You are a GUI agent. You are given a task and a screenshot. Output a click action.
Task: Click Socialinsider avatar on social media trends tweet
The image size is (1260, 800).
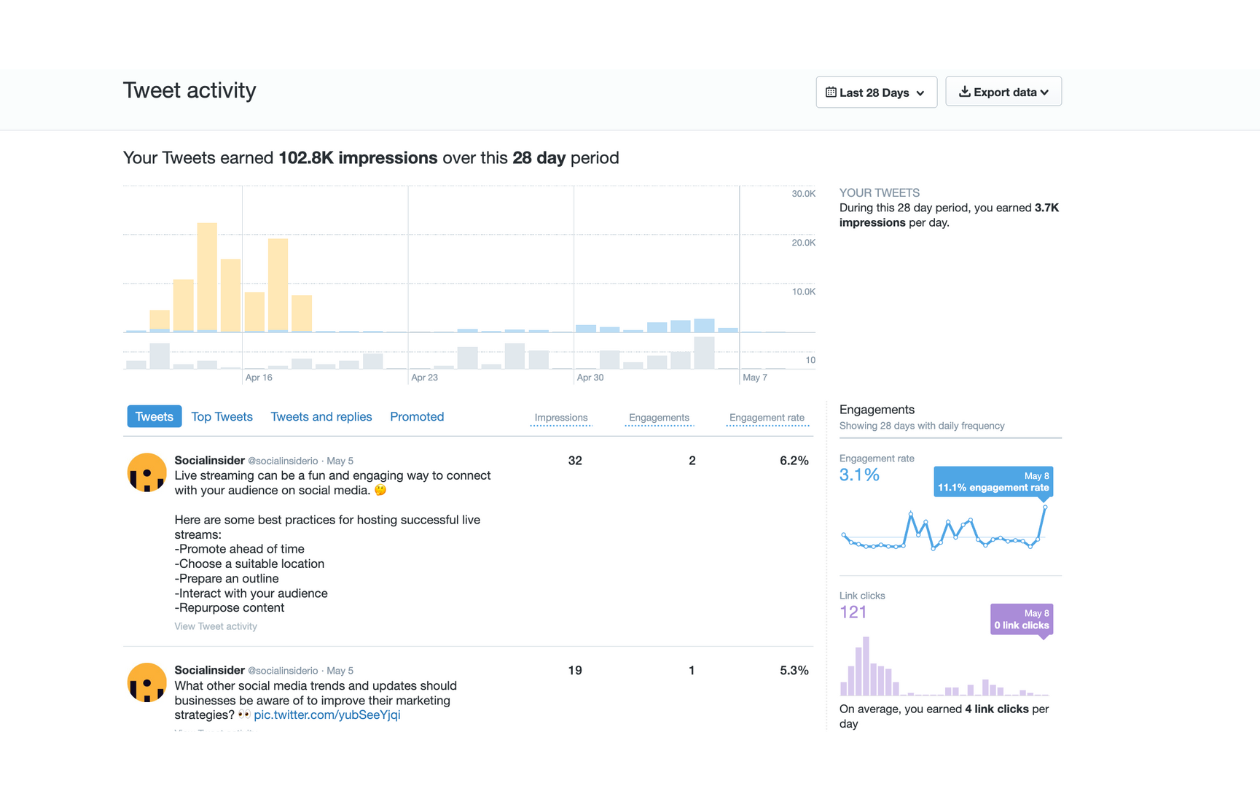tap(147, 682)
